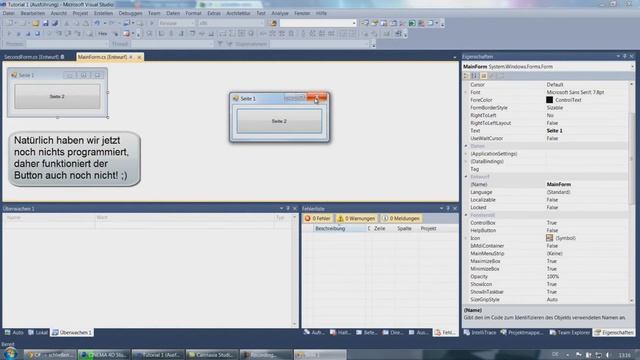Click the (Name) value MainForm
Viewport: 640px width, 360px height.
(559, 184)
